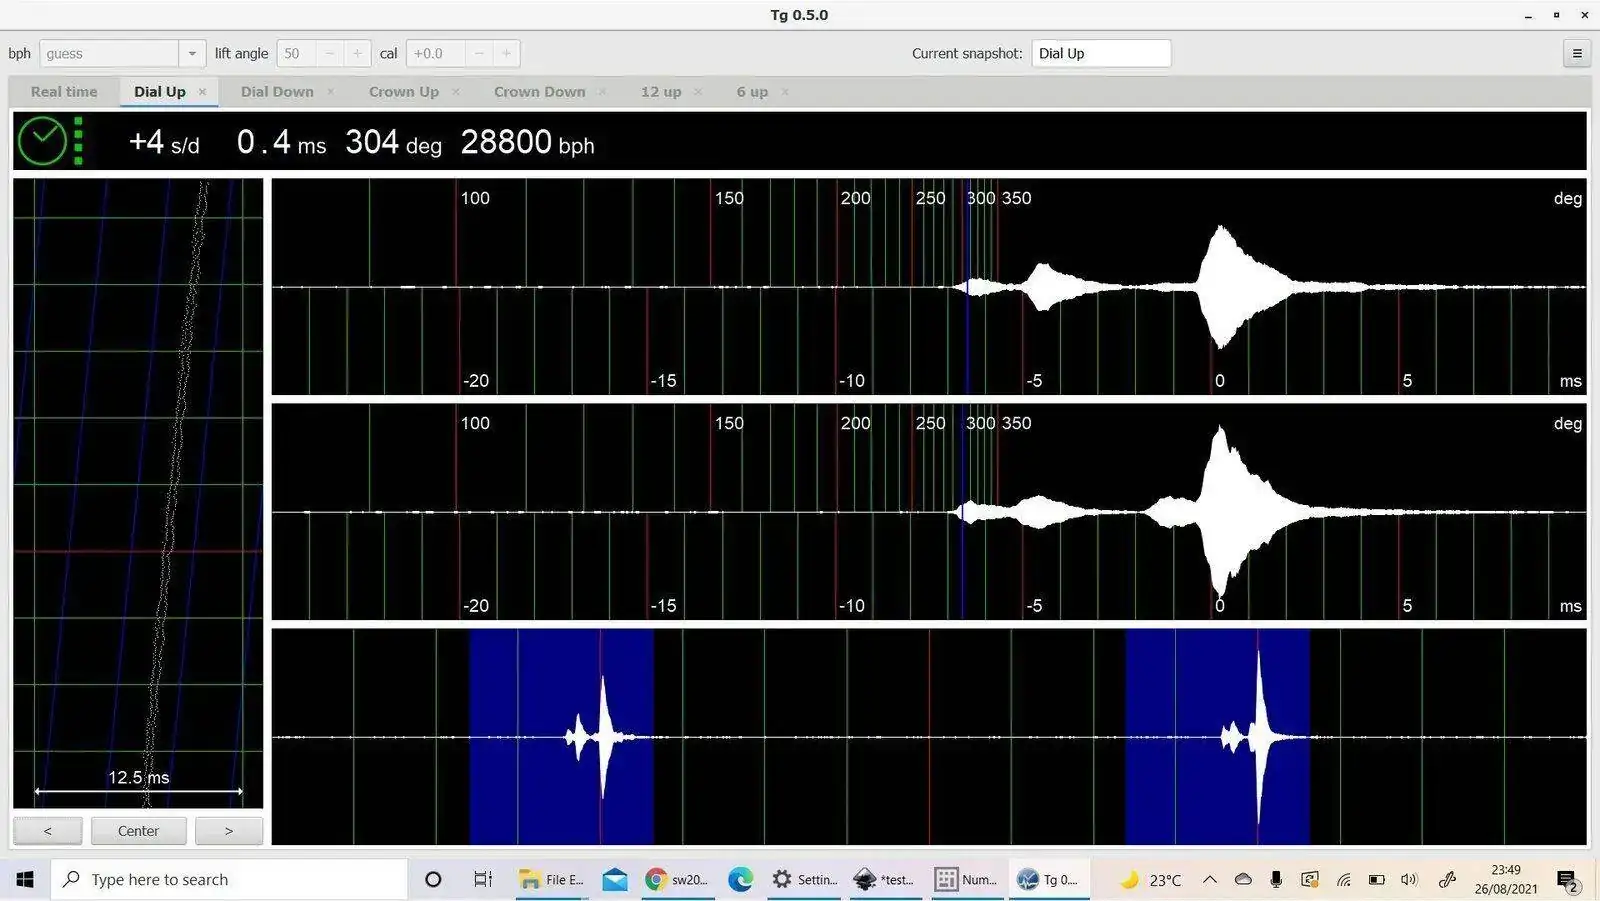
Task: Open the Crown Up tab
Action: (404, 92)
